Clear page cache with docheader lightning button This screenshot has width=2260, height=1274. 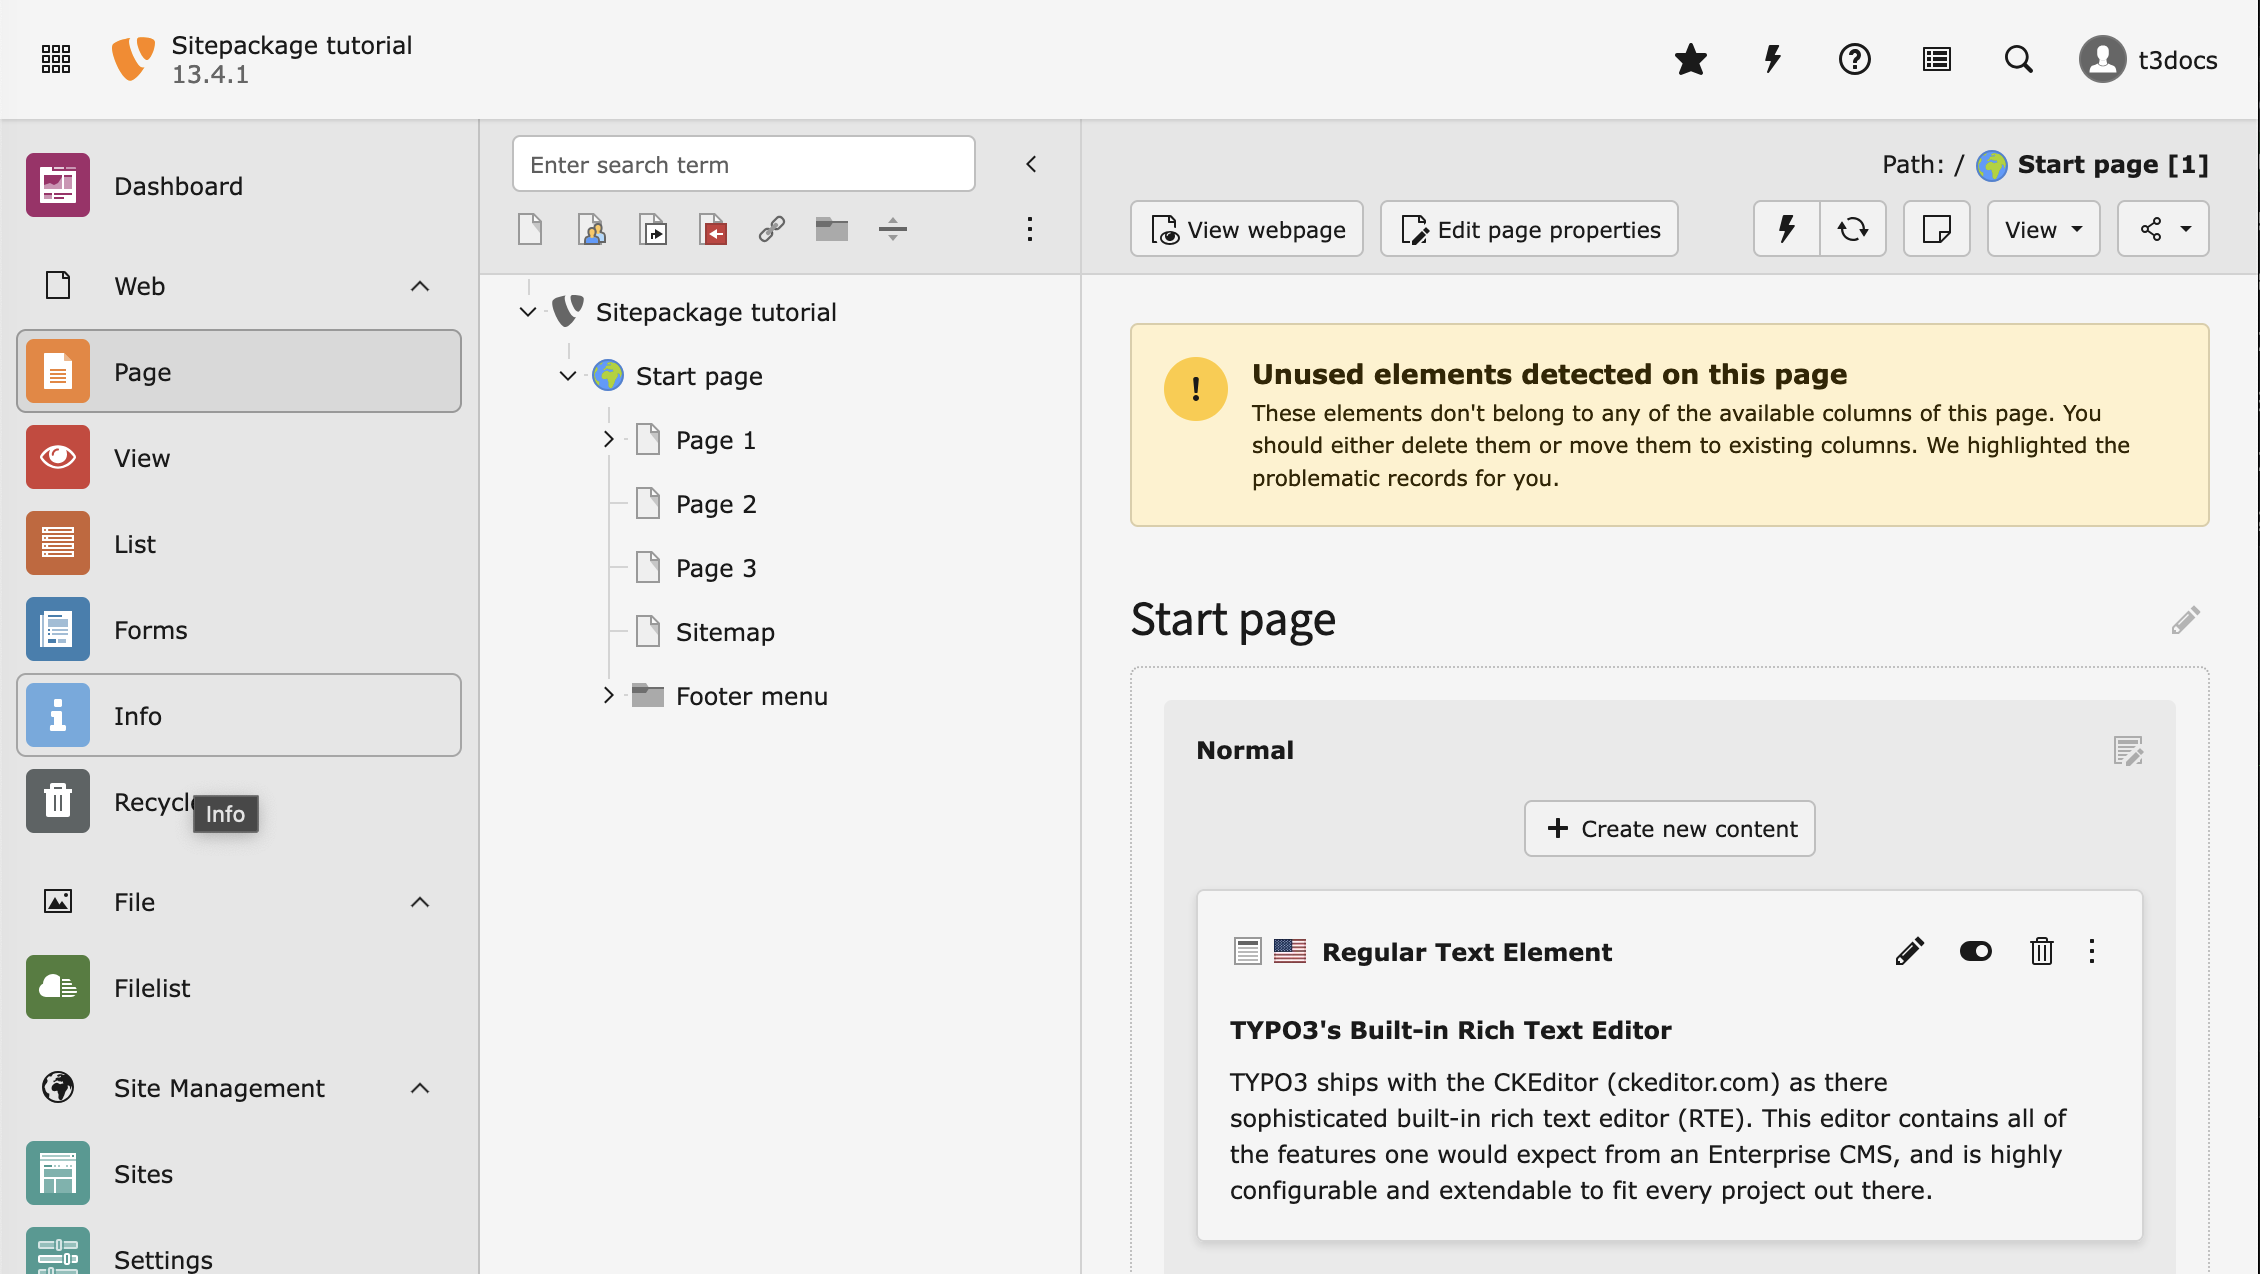[x=1787, y=229]
